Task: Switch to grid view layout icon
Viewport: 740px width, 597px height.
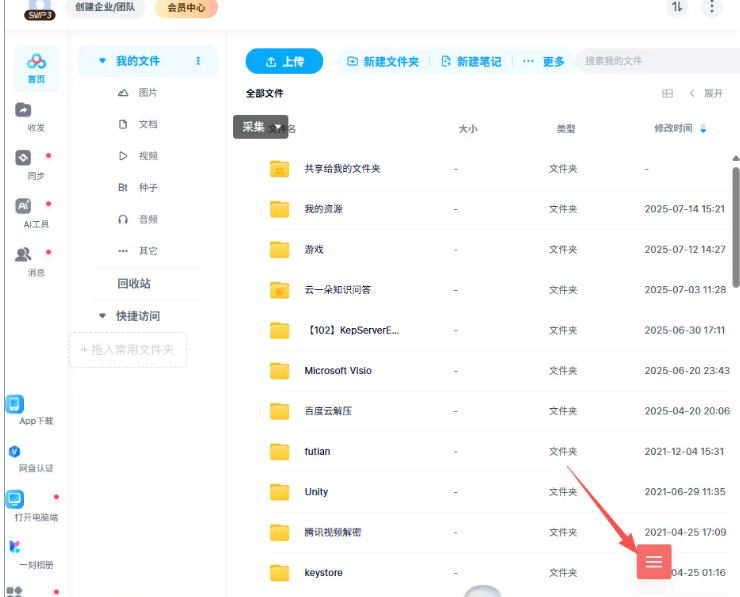Action: [x=668, y=94]
